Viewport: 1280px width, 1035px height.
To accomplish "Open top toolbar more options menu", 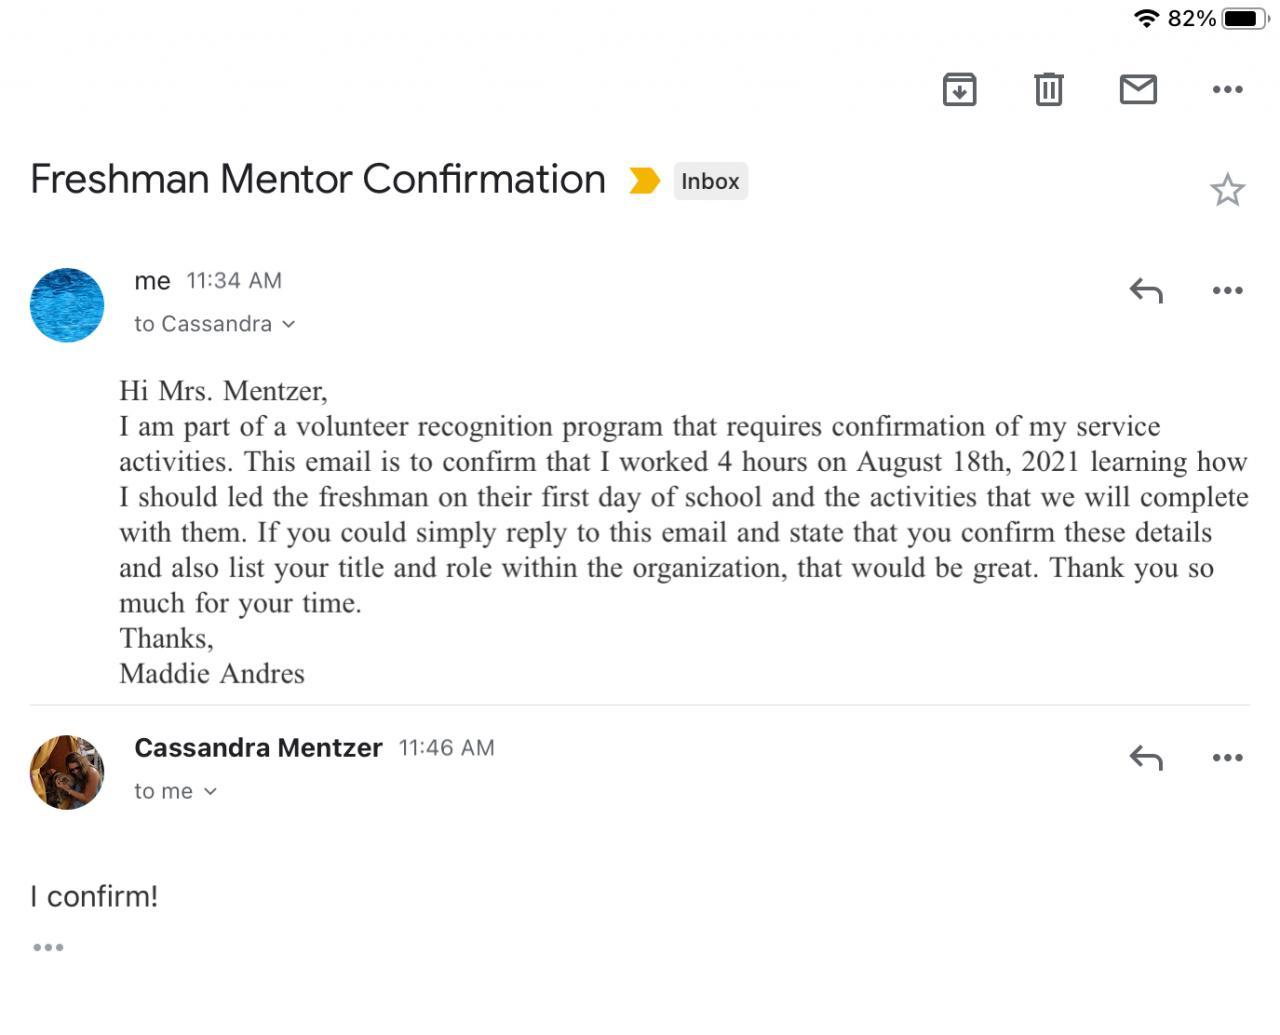I will (x=1227, y=90).
